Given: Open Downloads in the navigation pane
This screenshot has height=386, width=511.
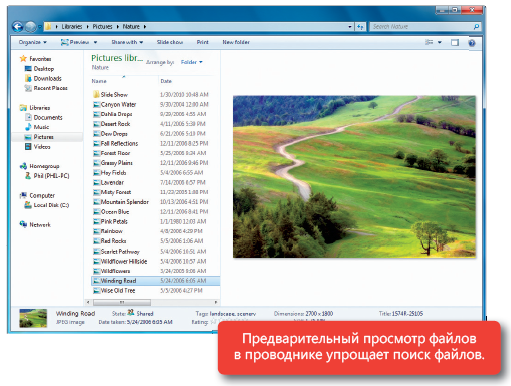Looking at the screenshot, I should [43, 79].
